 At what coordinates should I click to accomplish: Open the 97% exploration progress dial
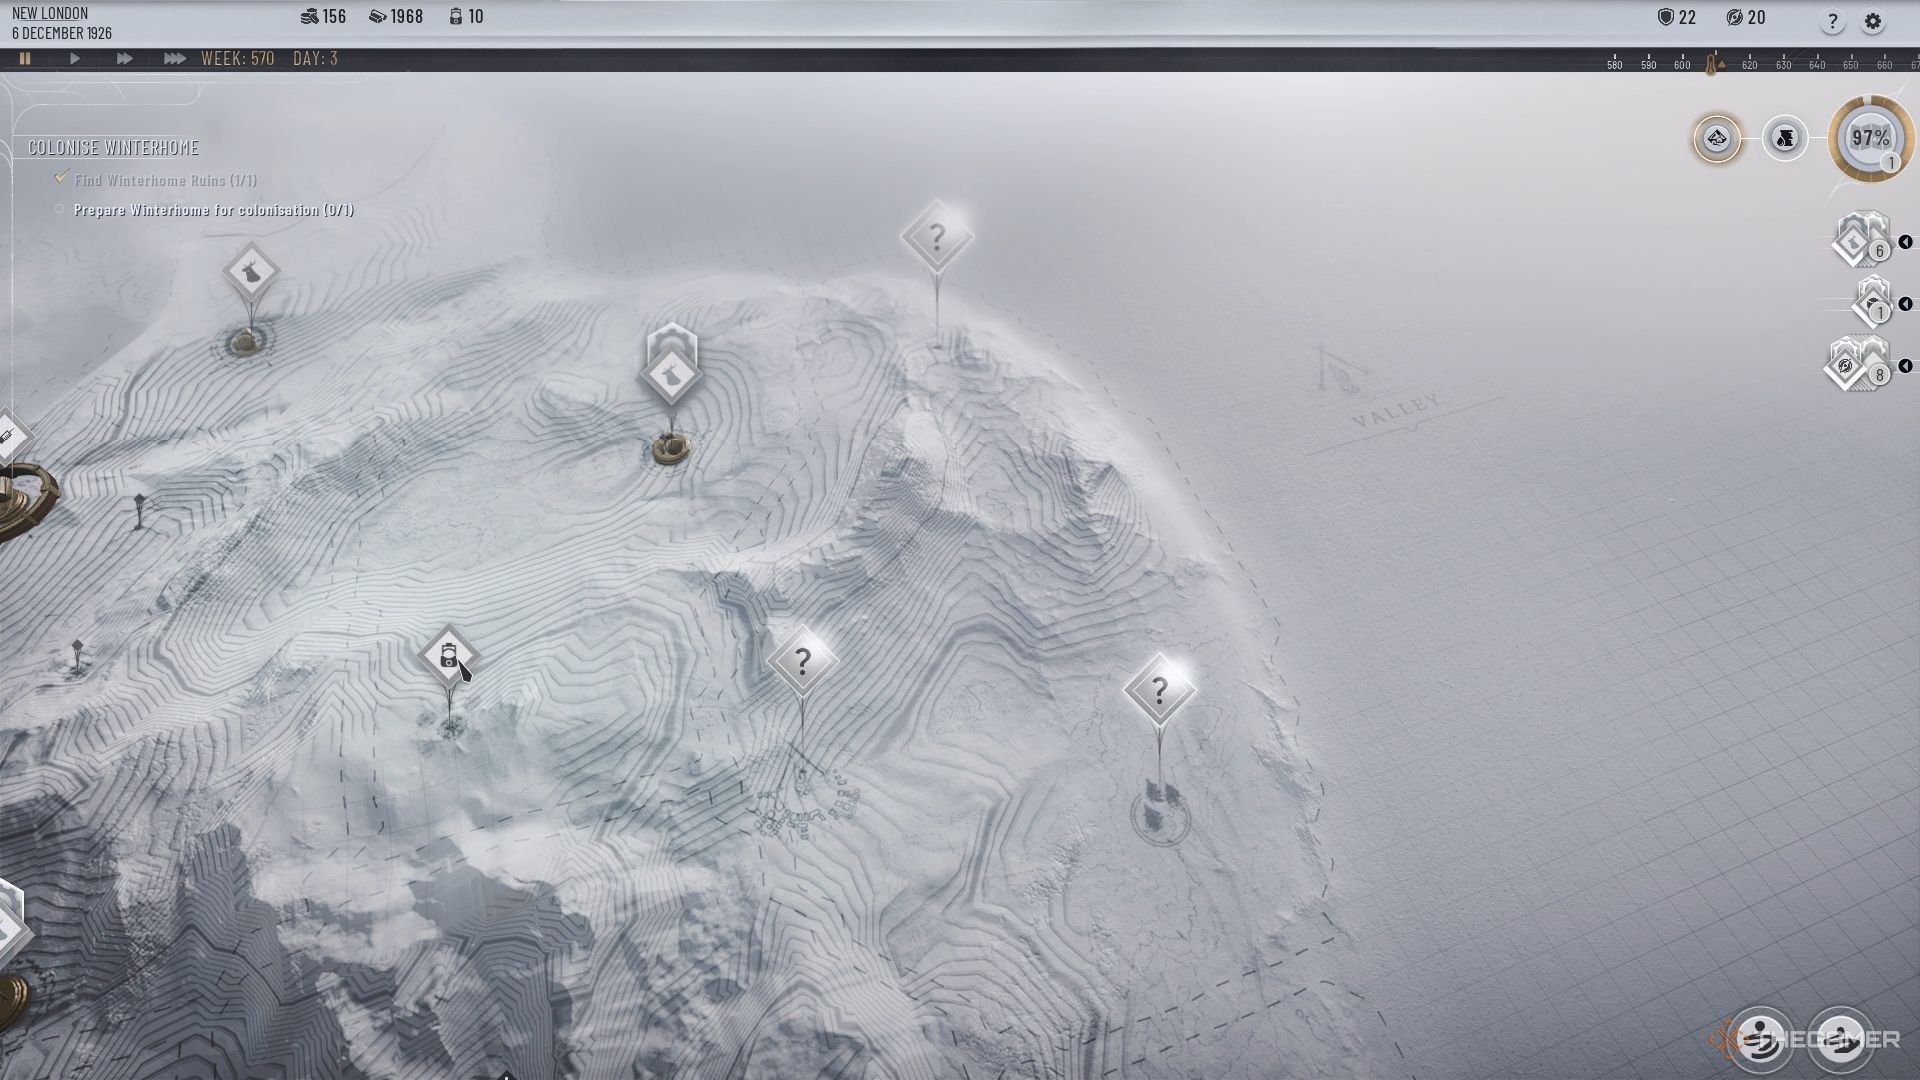pos(1871,138)
